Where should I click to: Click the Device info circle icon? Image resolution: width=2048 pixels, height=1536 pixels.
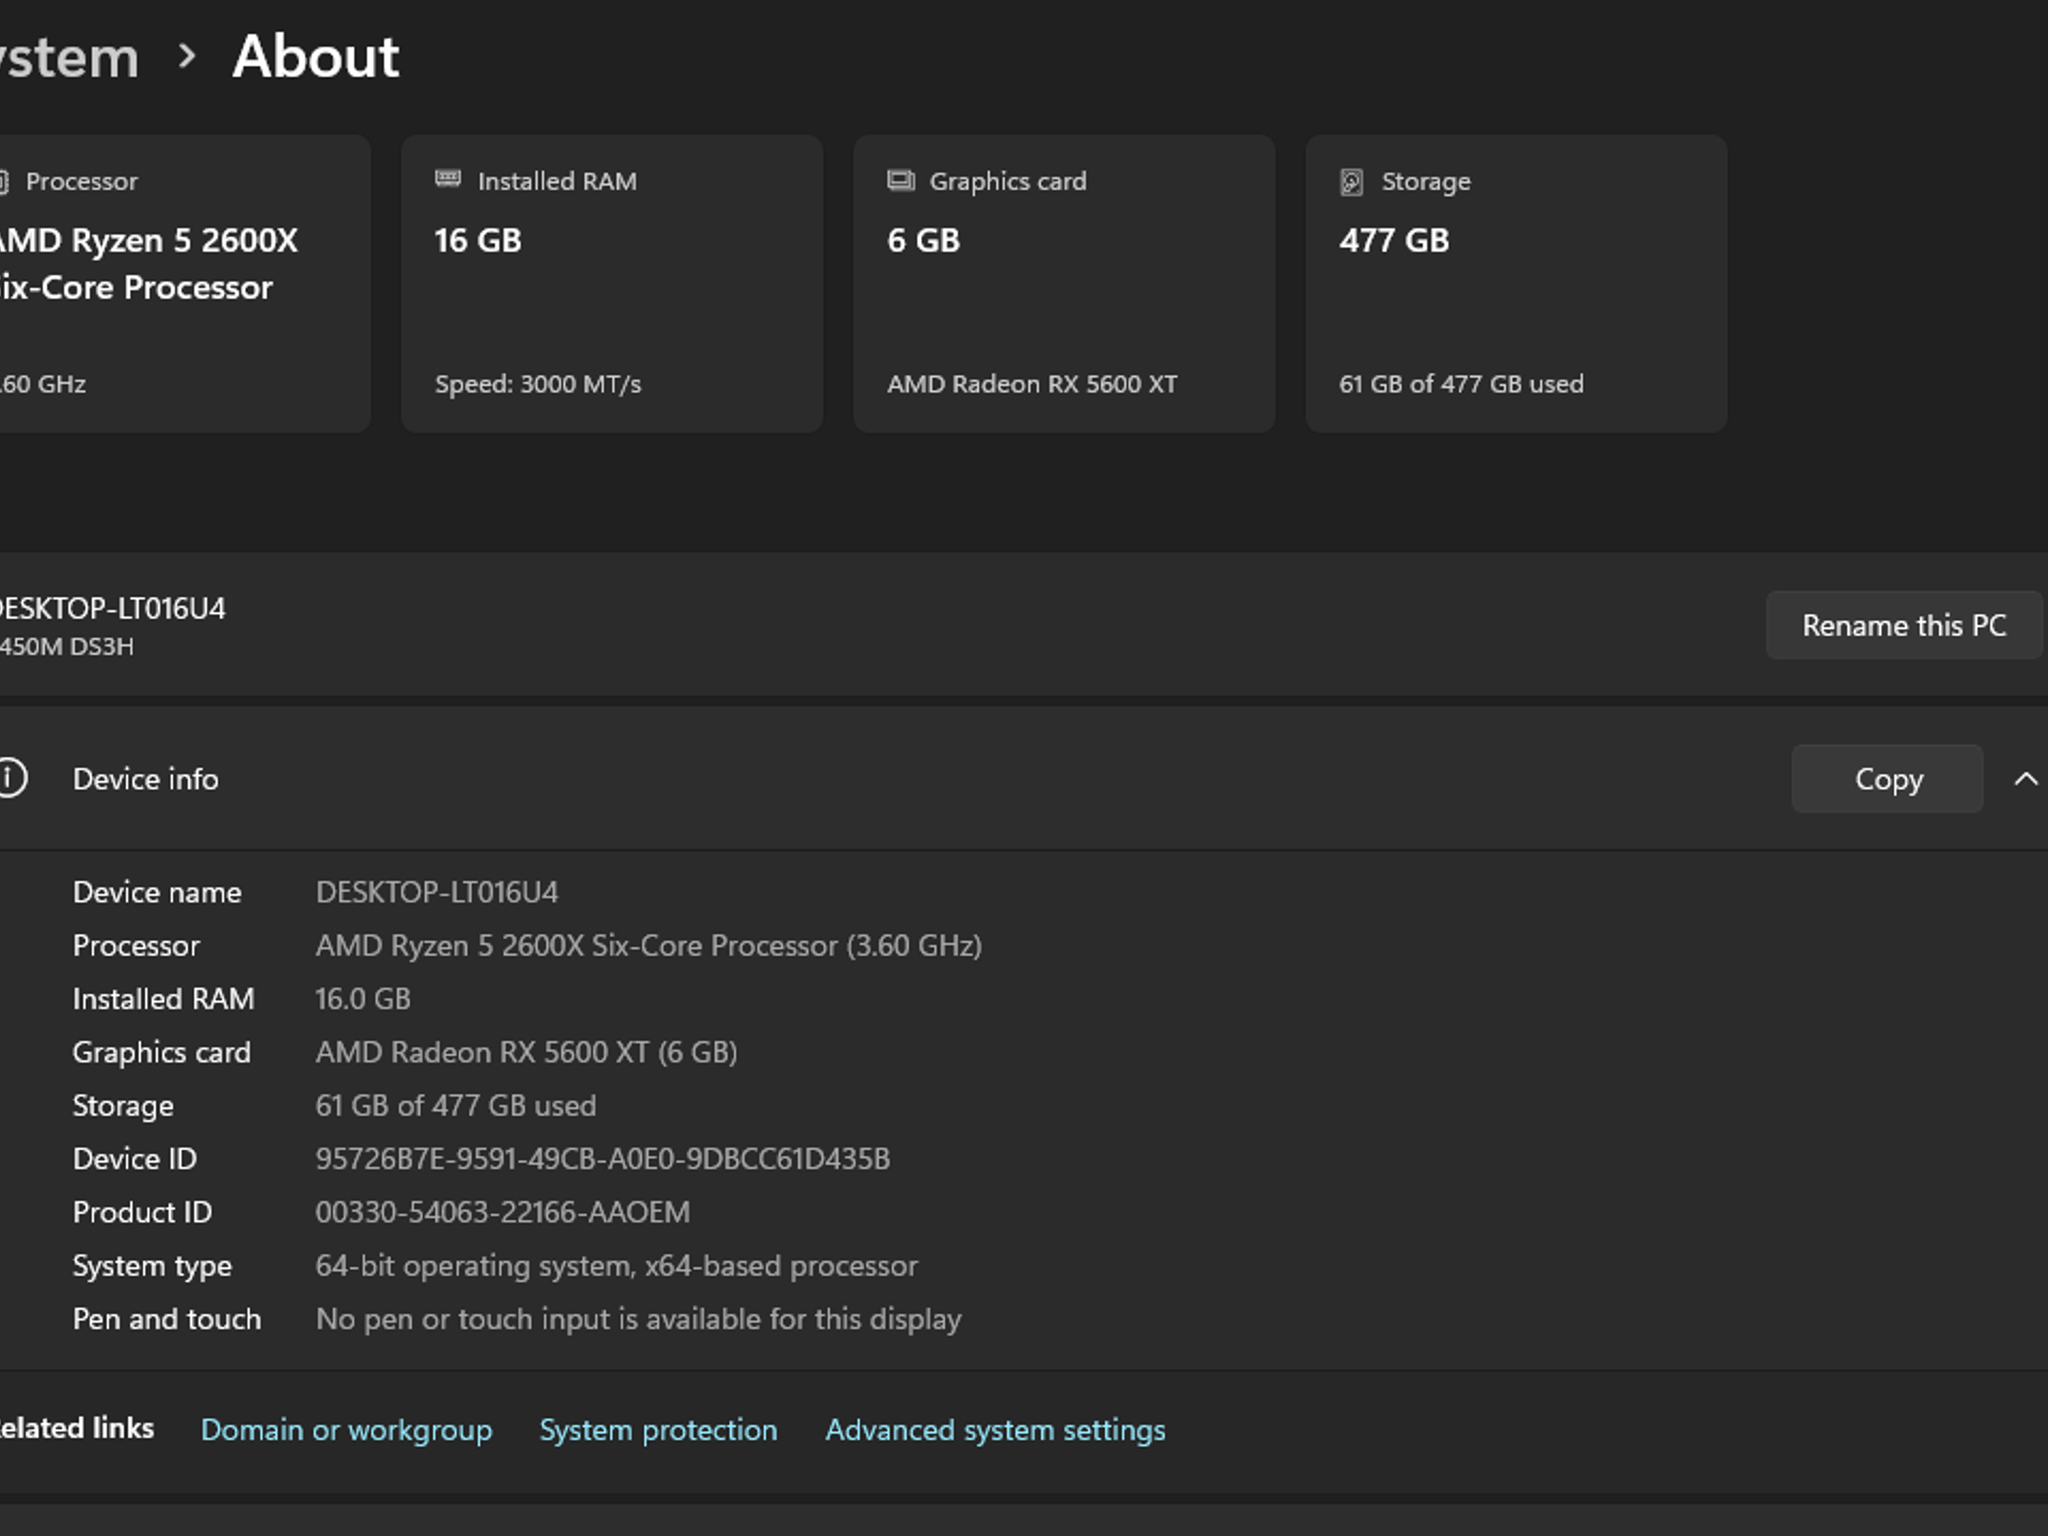(11, 778)
